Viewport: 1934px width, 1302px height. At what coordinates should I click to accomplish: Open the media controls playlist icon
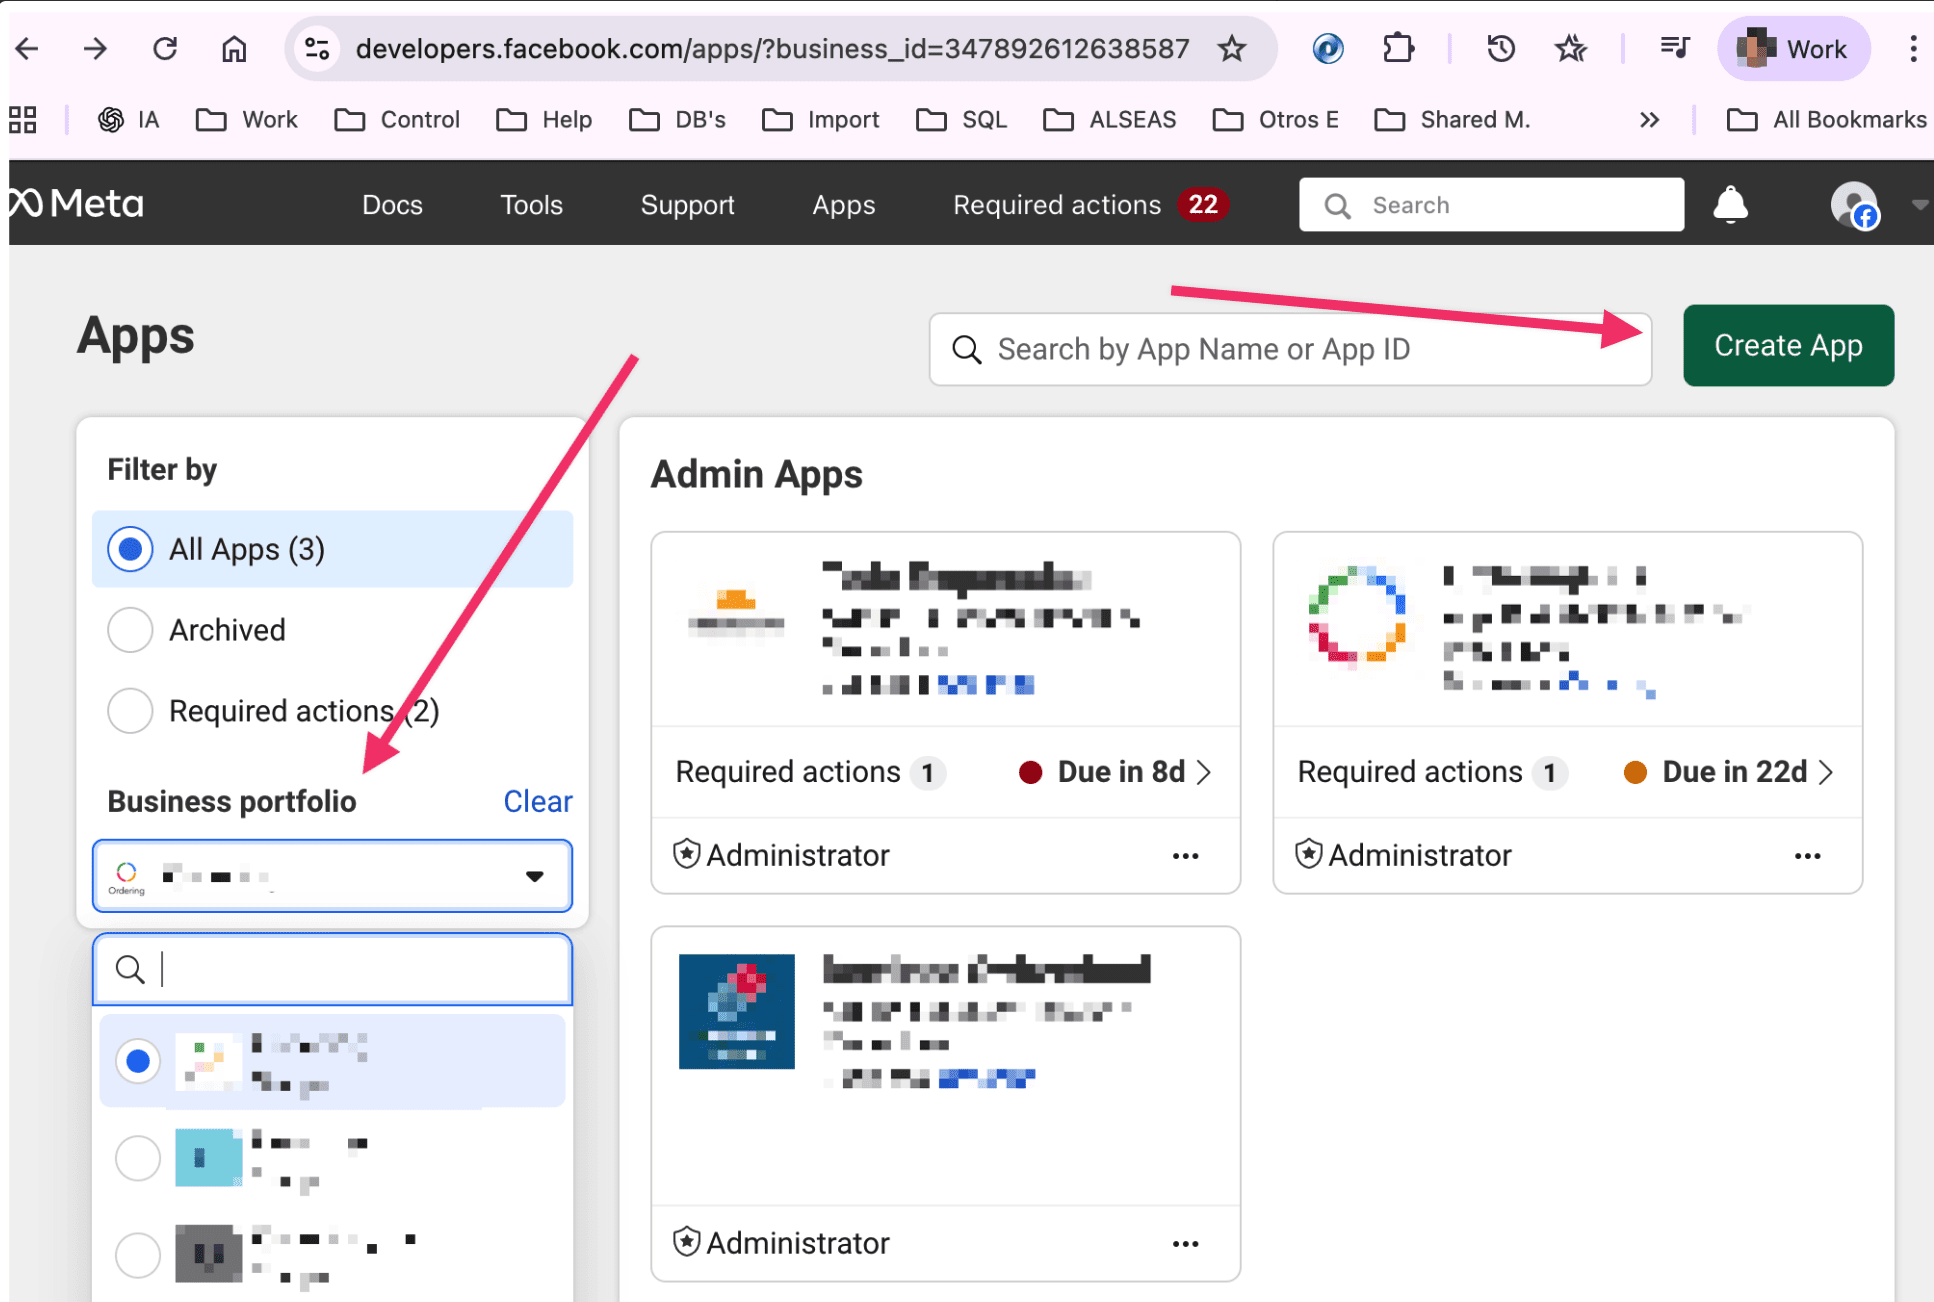pyautogui.click(x=1674, y=48)
